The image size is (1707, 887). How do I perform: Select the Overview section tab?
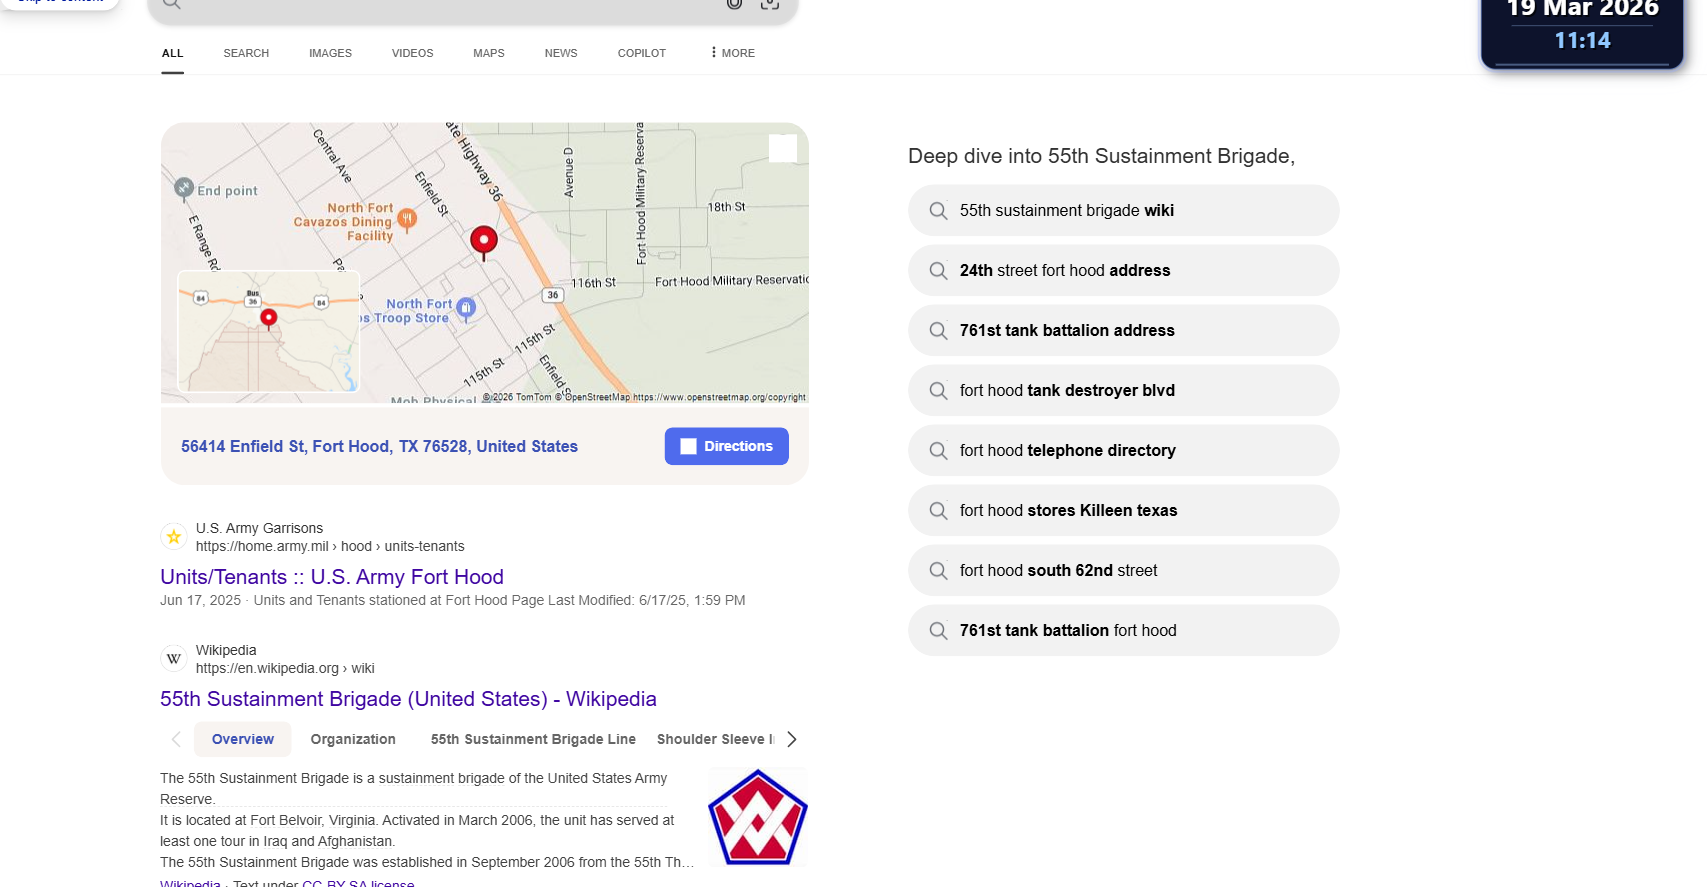(x=243, y=739)
